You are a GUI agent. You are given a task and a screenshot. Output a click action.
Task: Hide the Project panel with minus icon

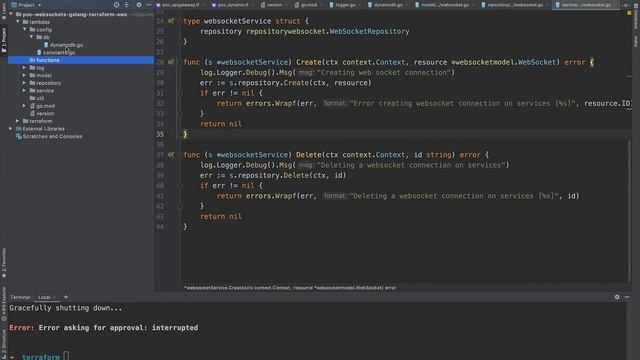point(149,5)
